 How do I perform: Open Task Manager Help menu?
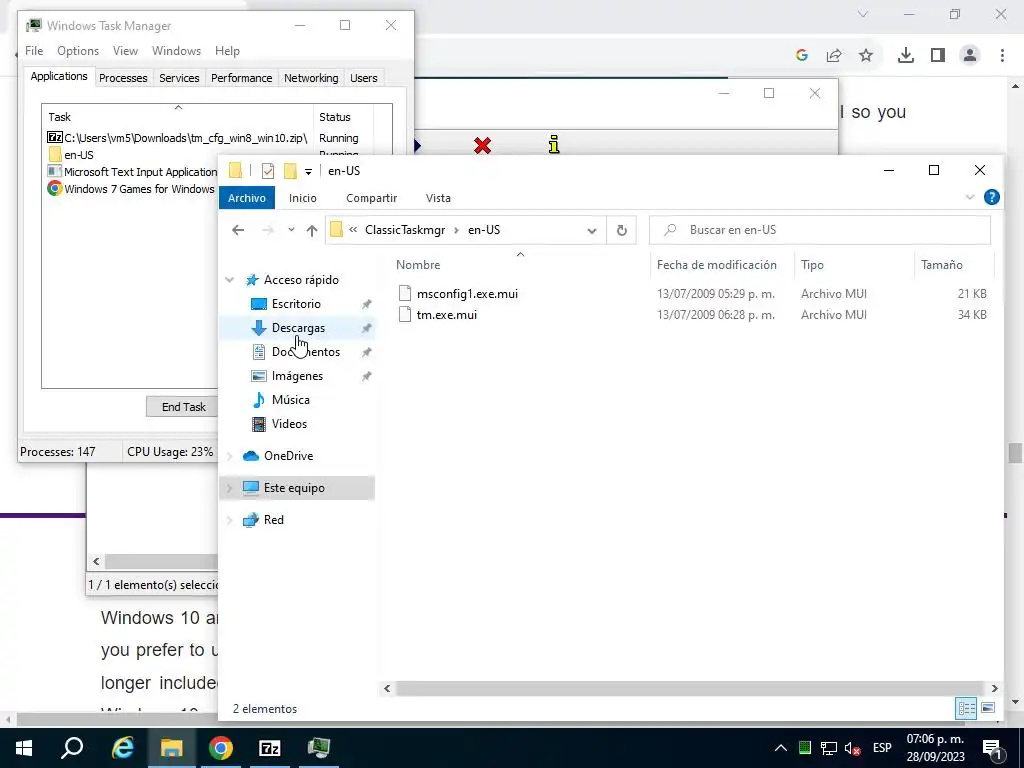click(x=227, y=51)
